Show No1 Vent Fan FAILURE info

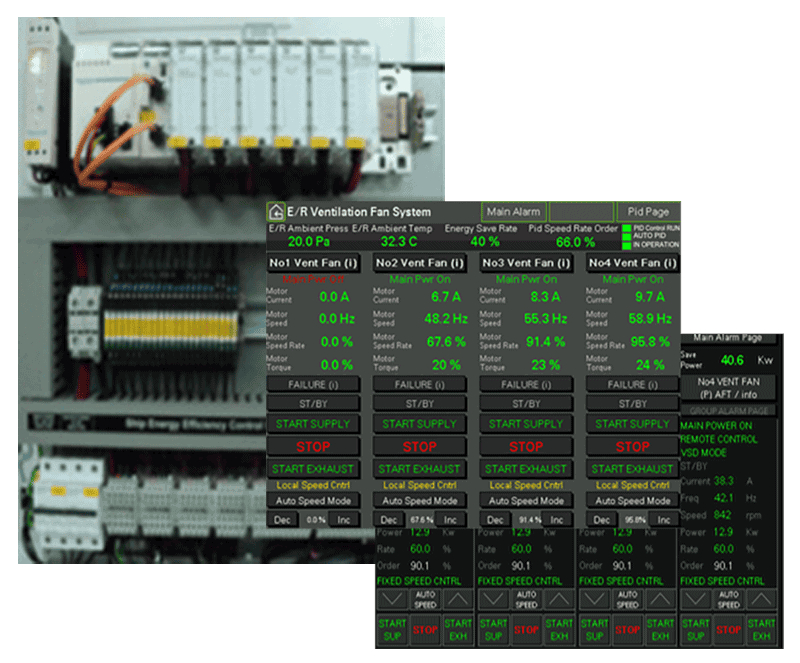click(x=313, y=384)
